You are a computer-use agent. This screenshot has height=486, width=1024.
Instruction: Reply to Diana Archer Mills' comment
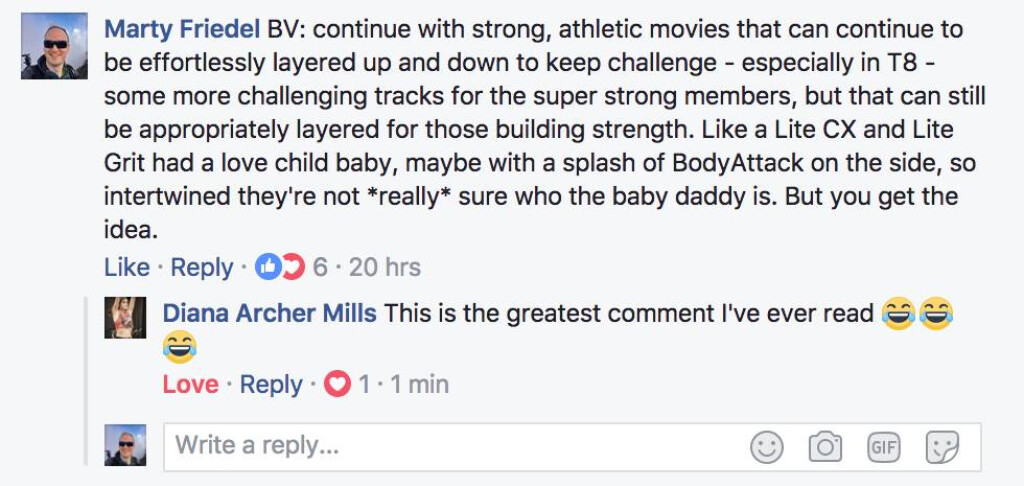(270, 385)
